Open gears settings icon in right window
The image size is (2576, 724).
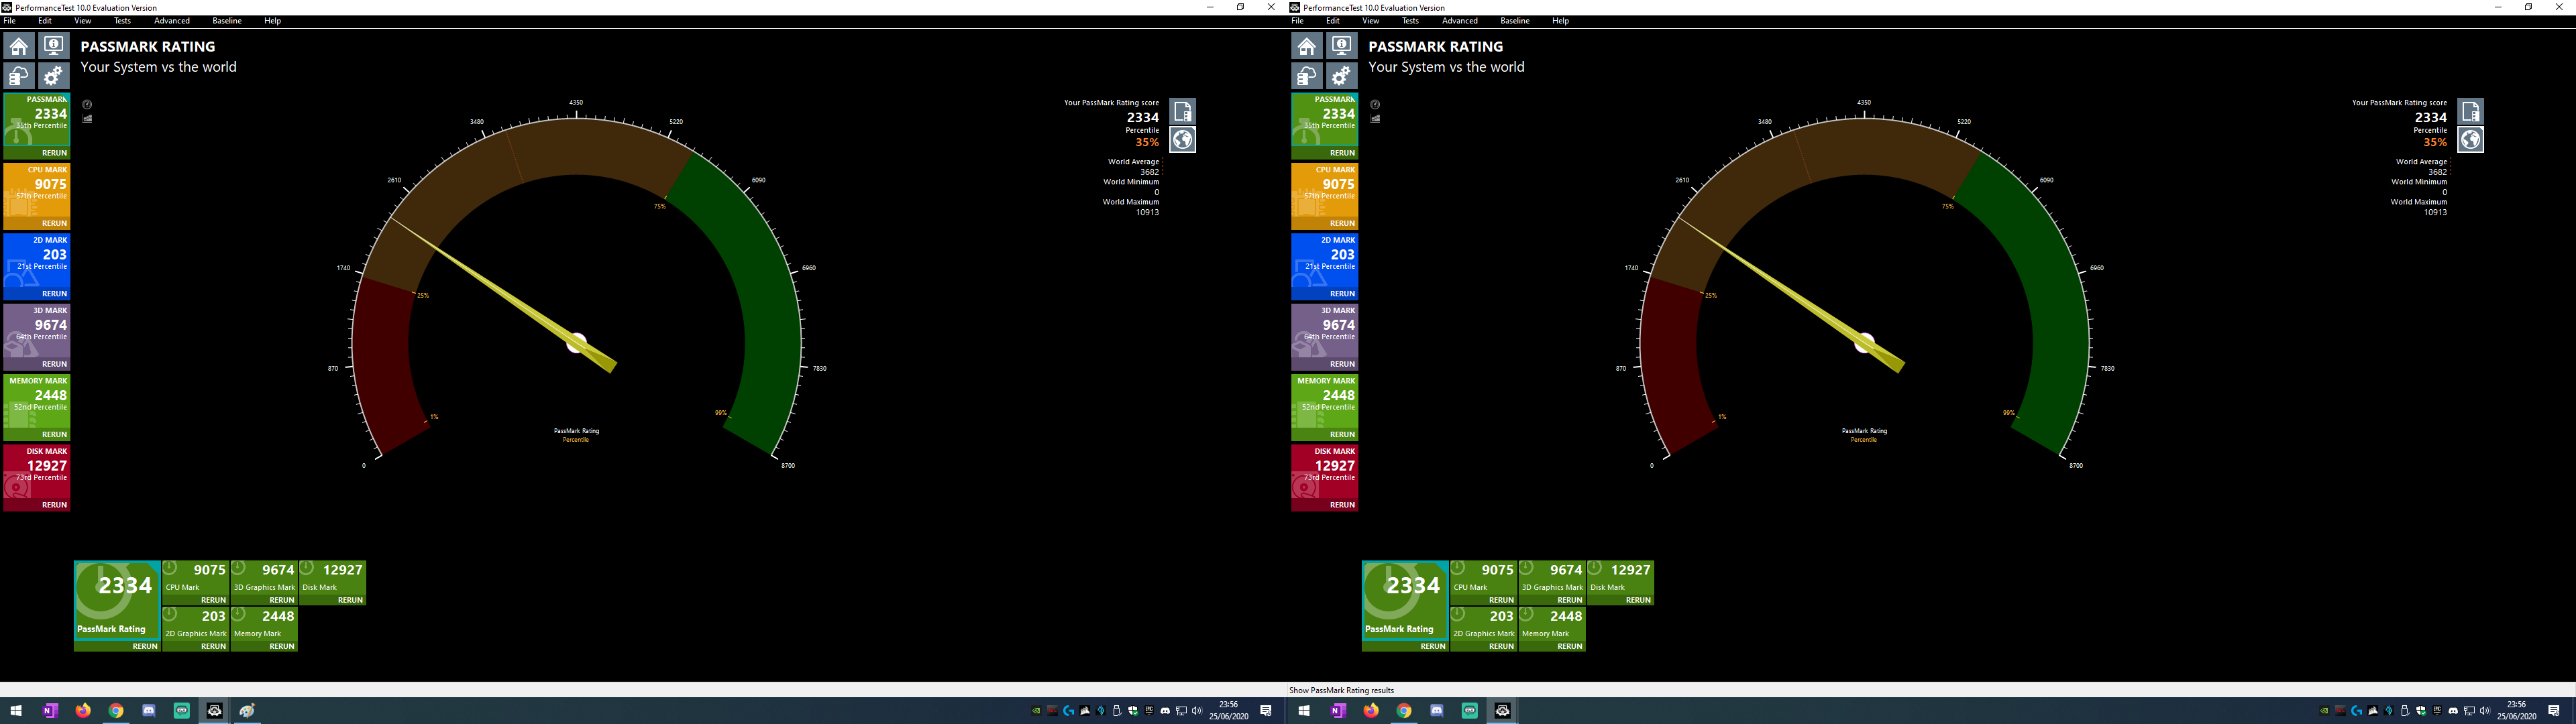point(1341,76)
